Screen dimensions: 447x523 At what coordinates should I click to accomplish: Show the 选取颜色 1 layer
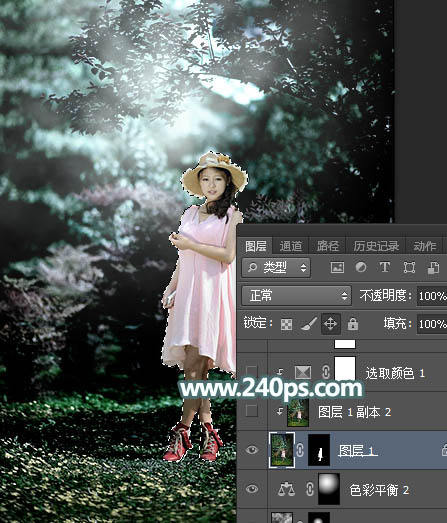[x=252, y=372]
